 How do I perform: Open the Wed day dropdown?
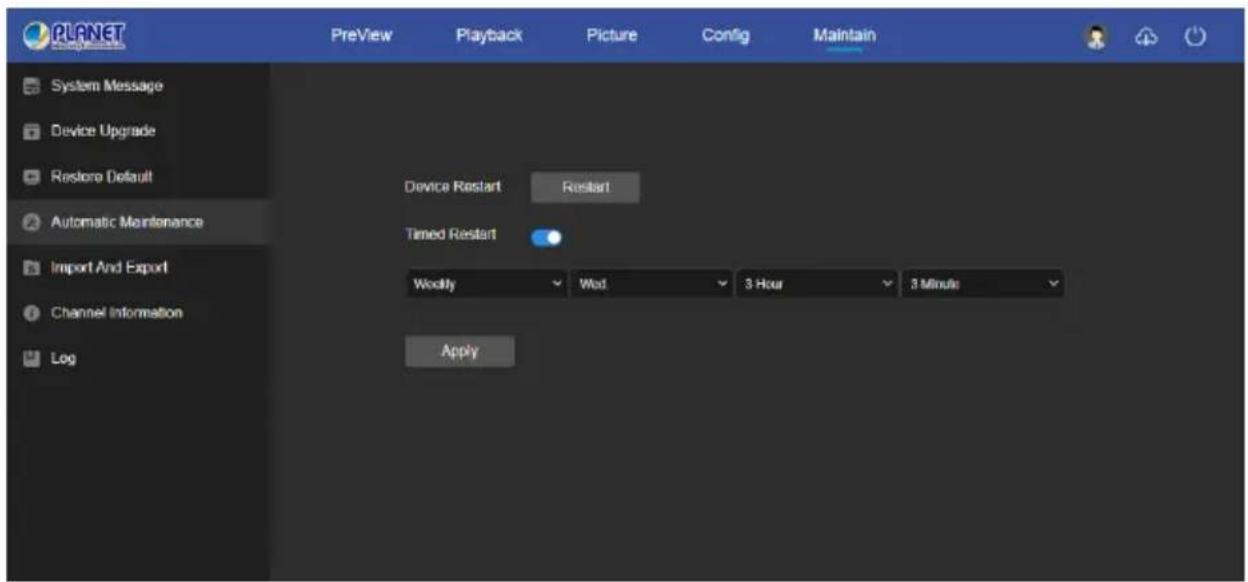pyautogui.click(x=652, y=285)
